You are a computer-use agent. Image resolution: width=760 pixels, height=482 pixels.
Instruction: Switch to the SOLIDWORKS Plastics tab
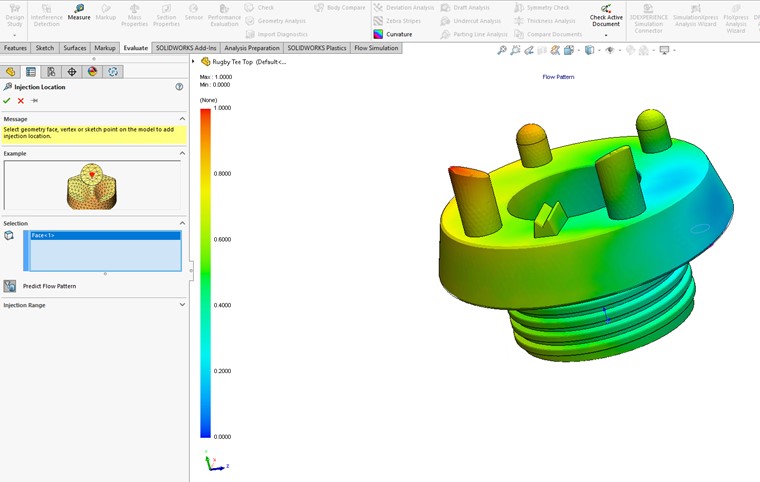[317, 48]
